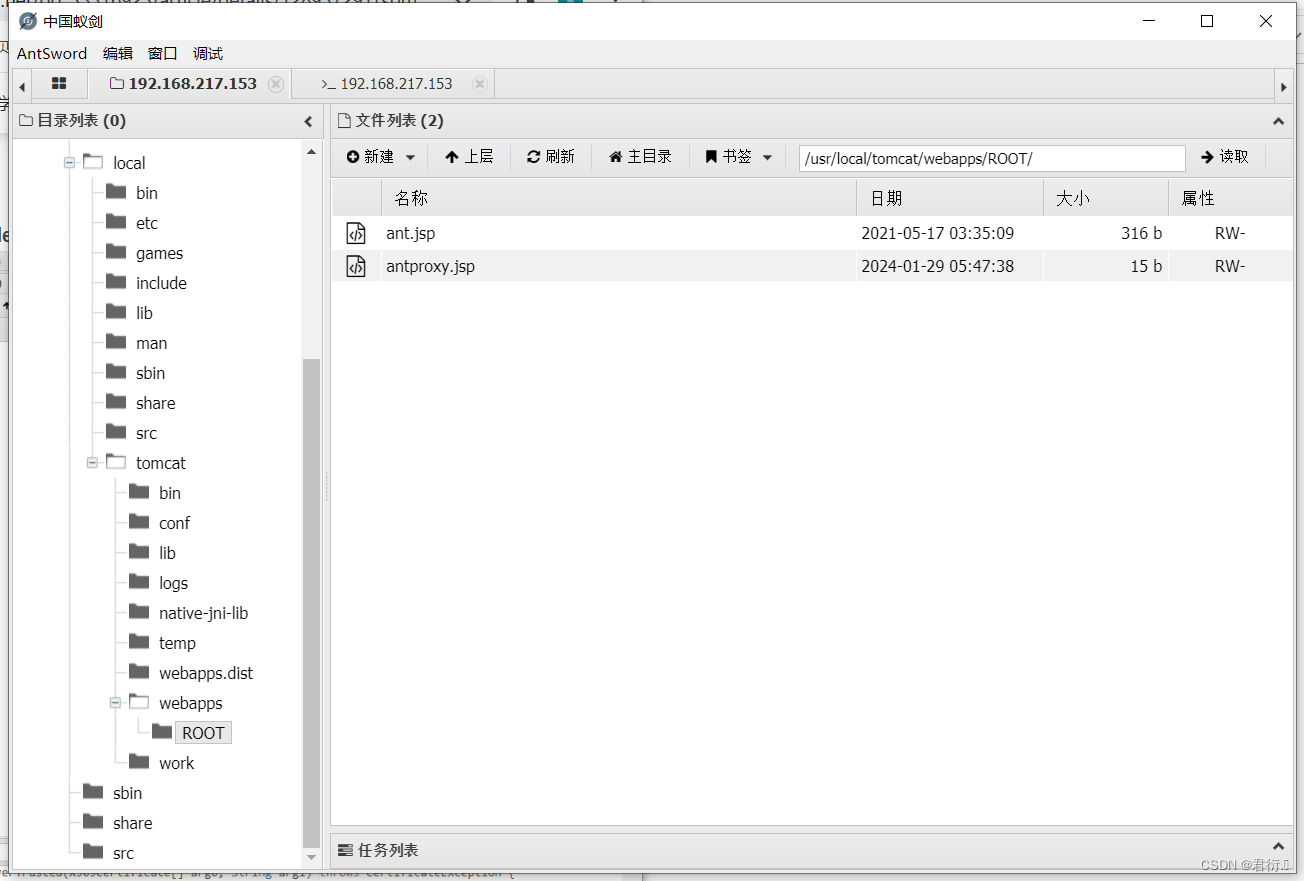Screen dimensions: 1304x881
Task: Expand the task list panel
Action: coord(1277,849)
